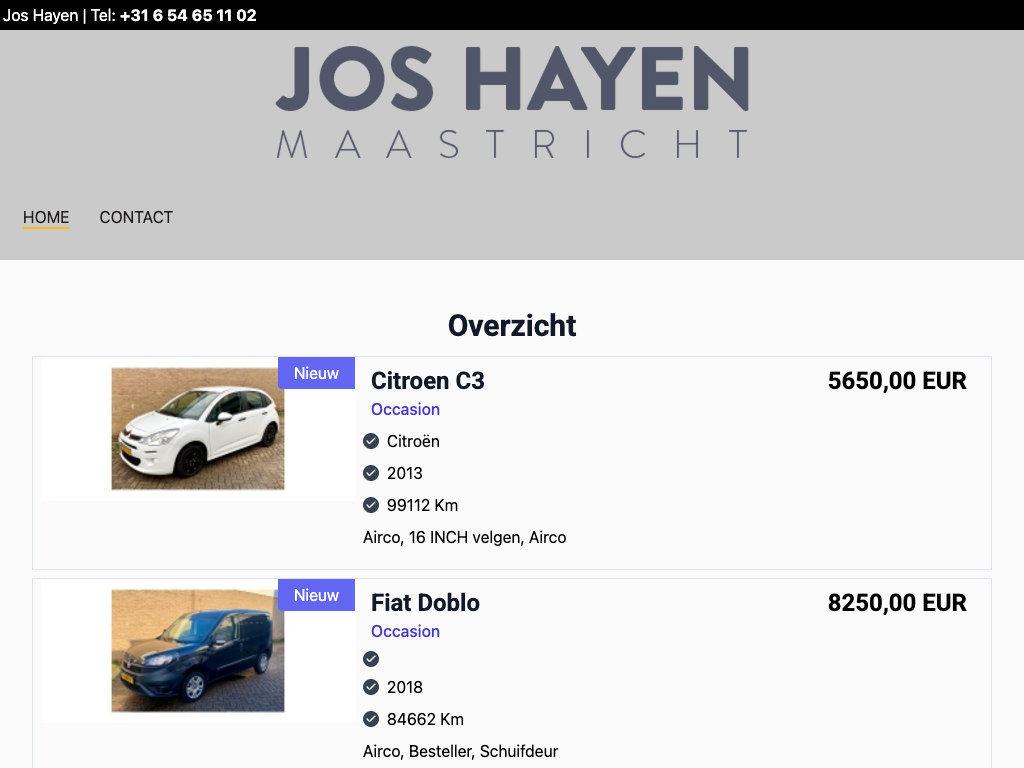The image size is (1024, 768).
Task: Click the Overzicht heading
Action: [x=512, y=326]
